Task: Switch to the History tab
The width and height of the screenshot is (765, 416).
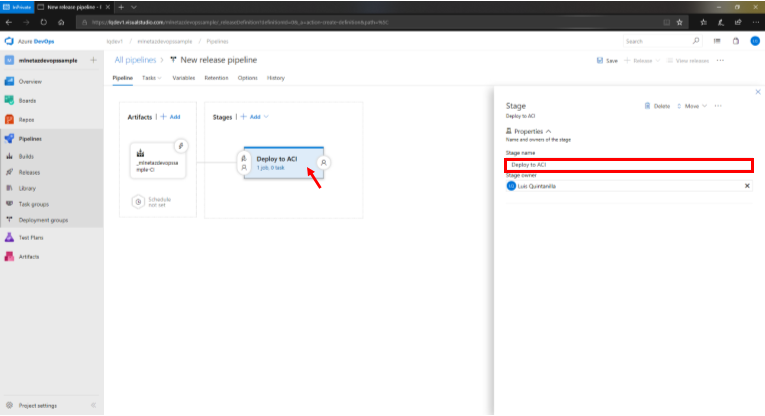Action: pyautogui.click(x=275, y=77)
